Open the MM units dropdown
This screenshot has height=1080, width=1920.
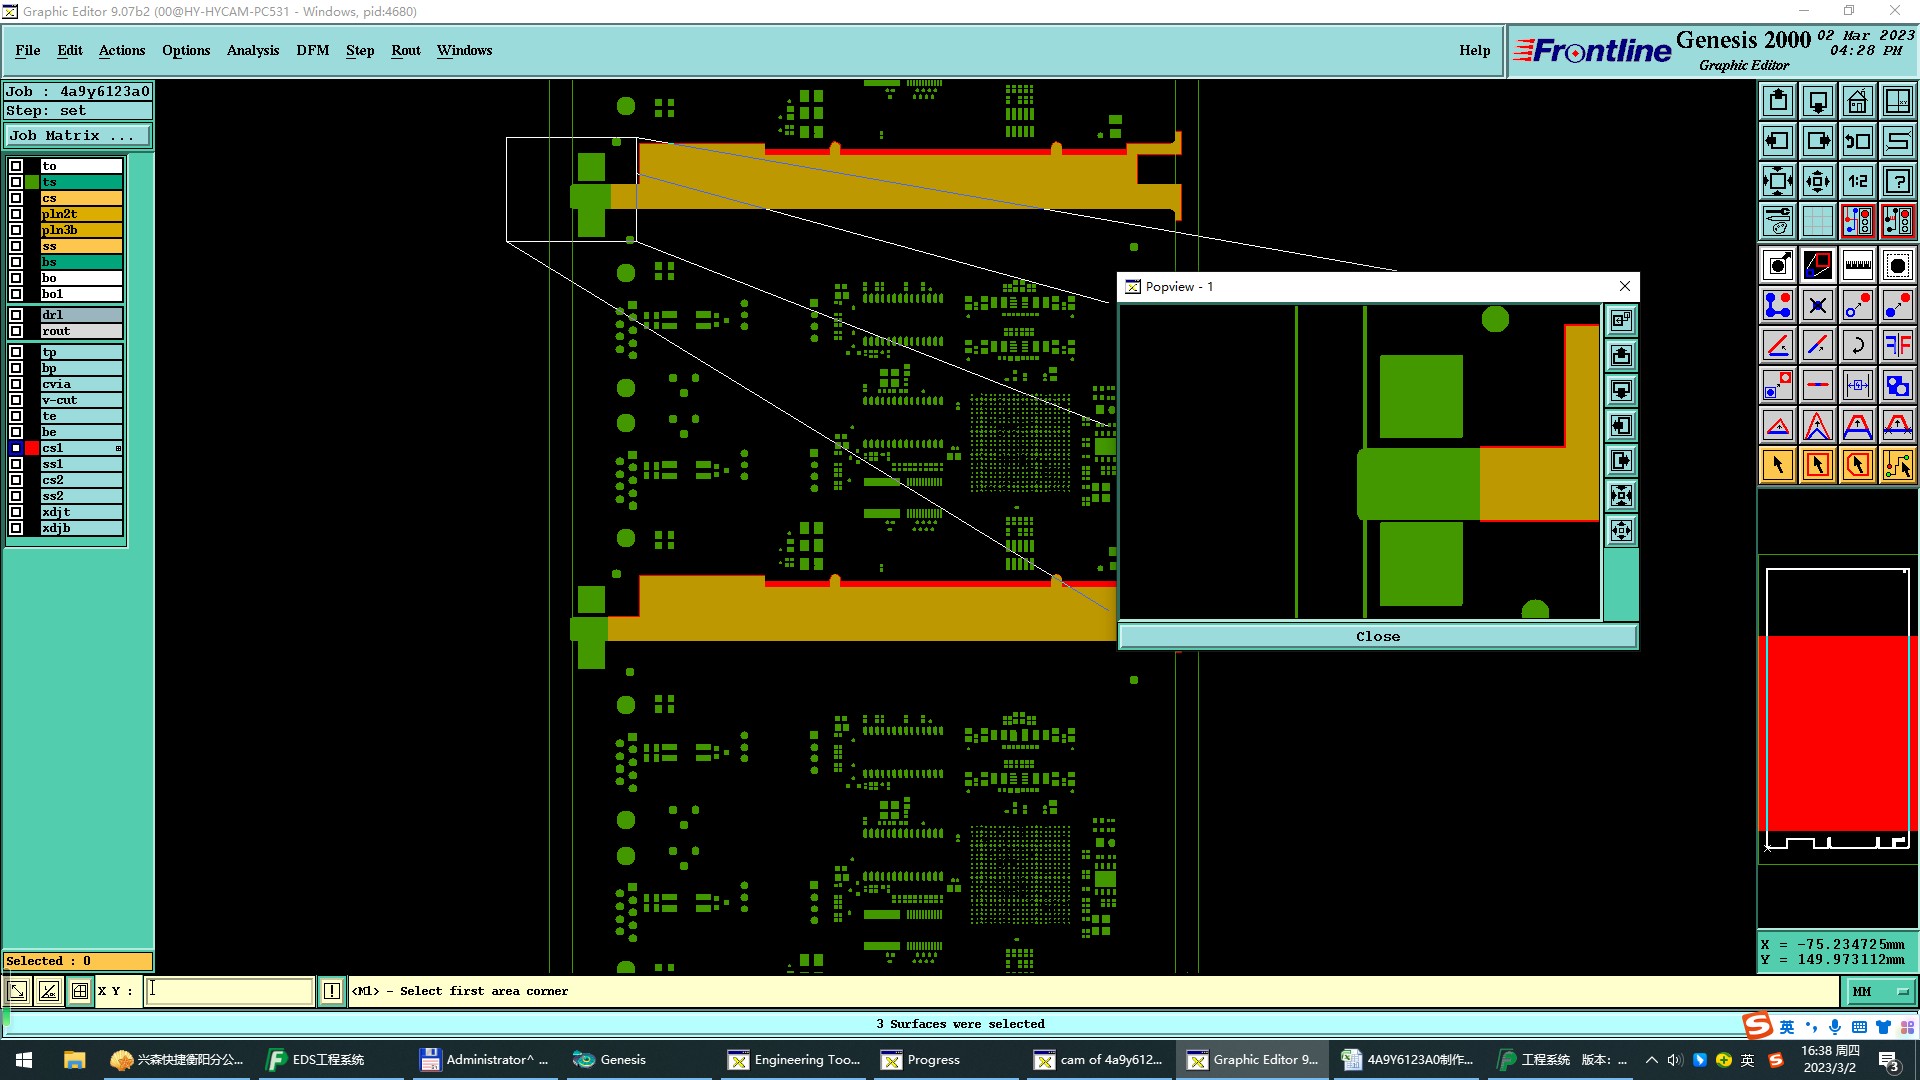point(1880,991)
